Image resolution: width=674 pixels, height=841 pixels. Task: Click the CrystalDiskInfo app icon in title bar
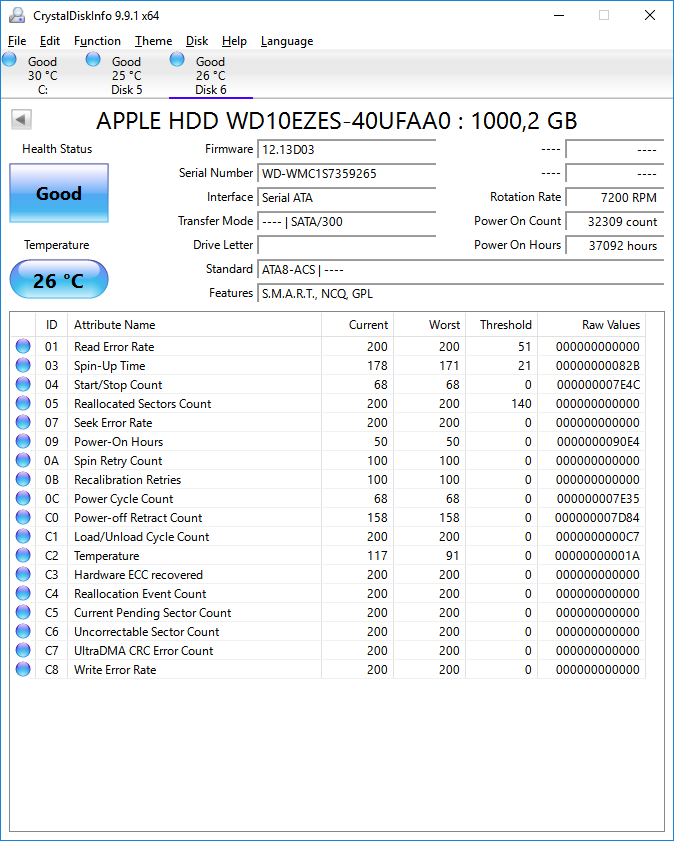[16, 16]
